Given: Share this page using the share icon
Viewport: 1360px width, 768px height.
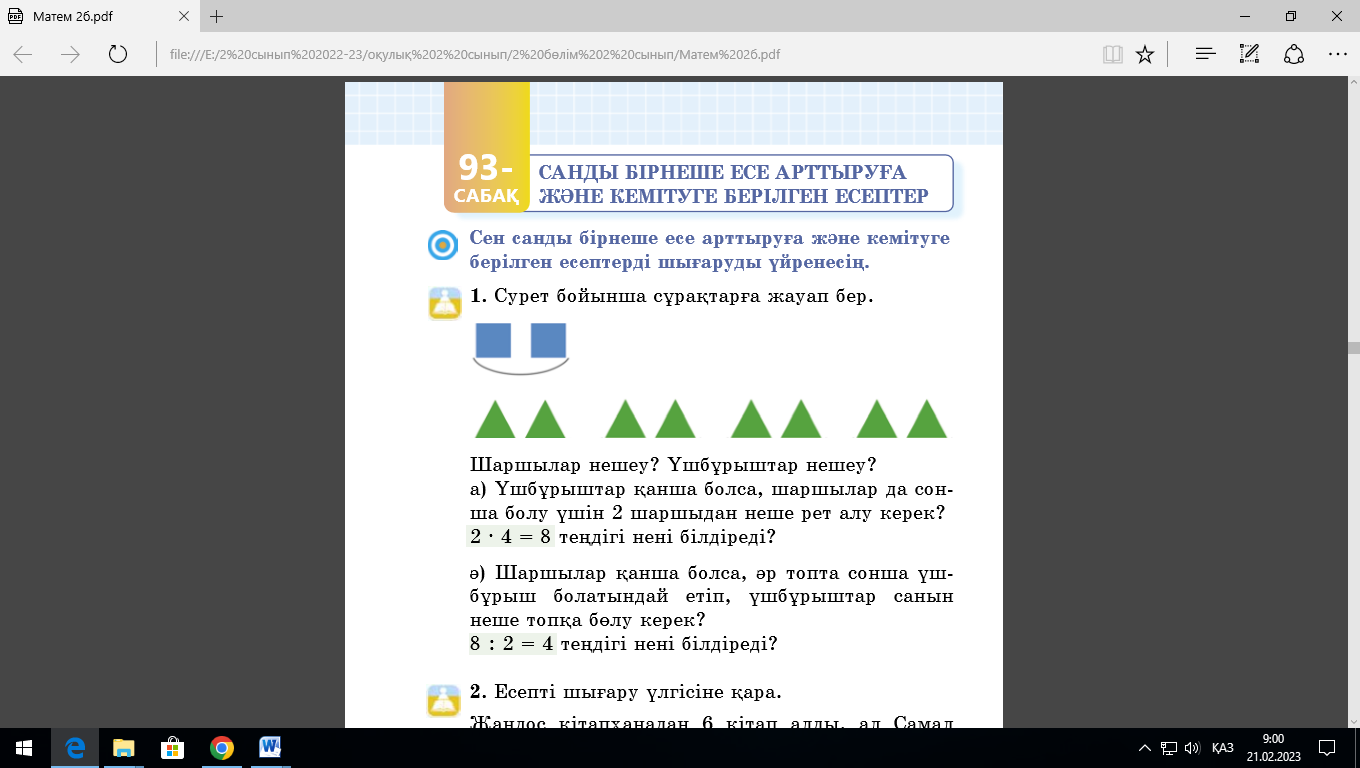Looking at the screenshot, I should [x=1294, y=54].
